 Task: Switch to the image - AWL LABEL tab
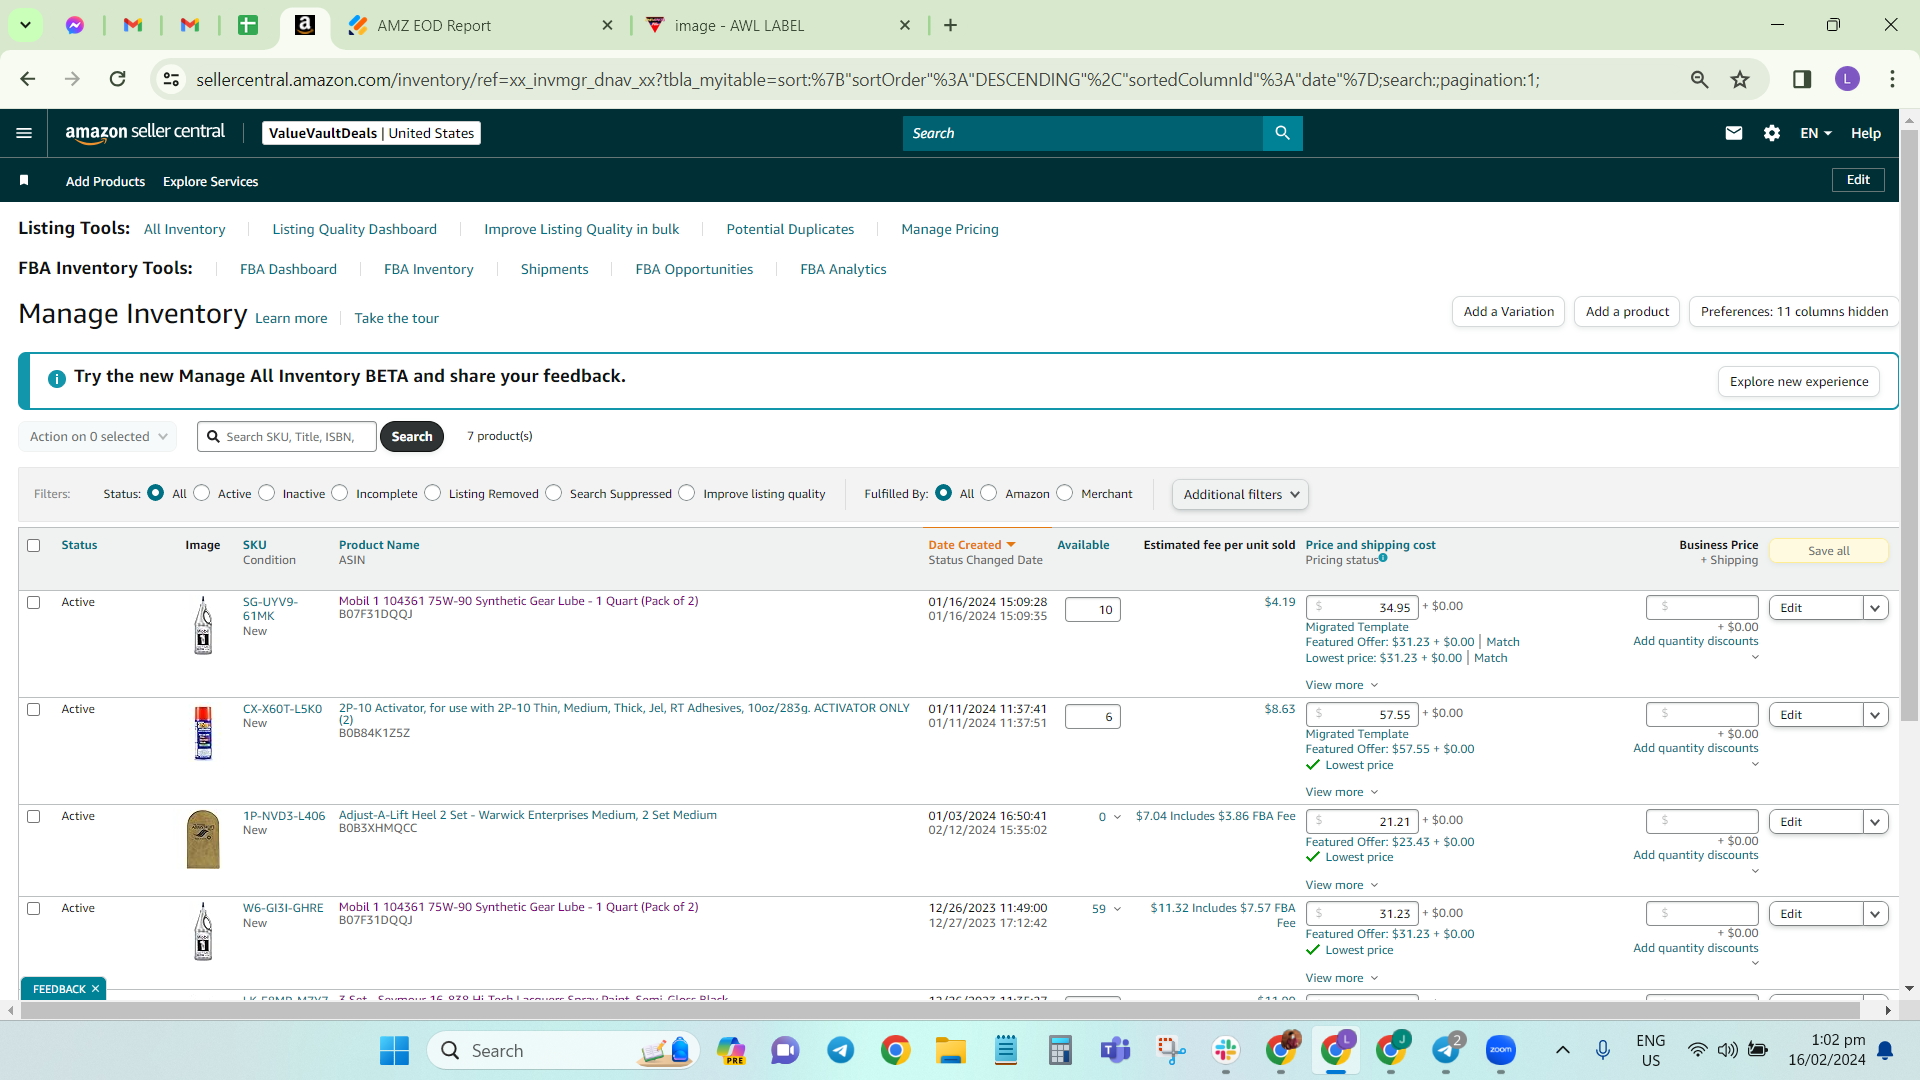click(778, 25)
